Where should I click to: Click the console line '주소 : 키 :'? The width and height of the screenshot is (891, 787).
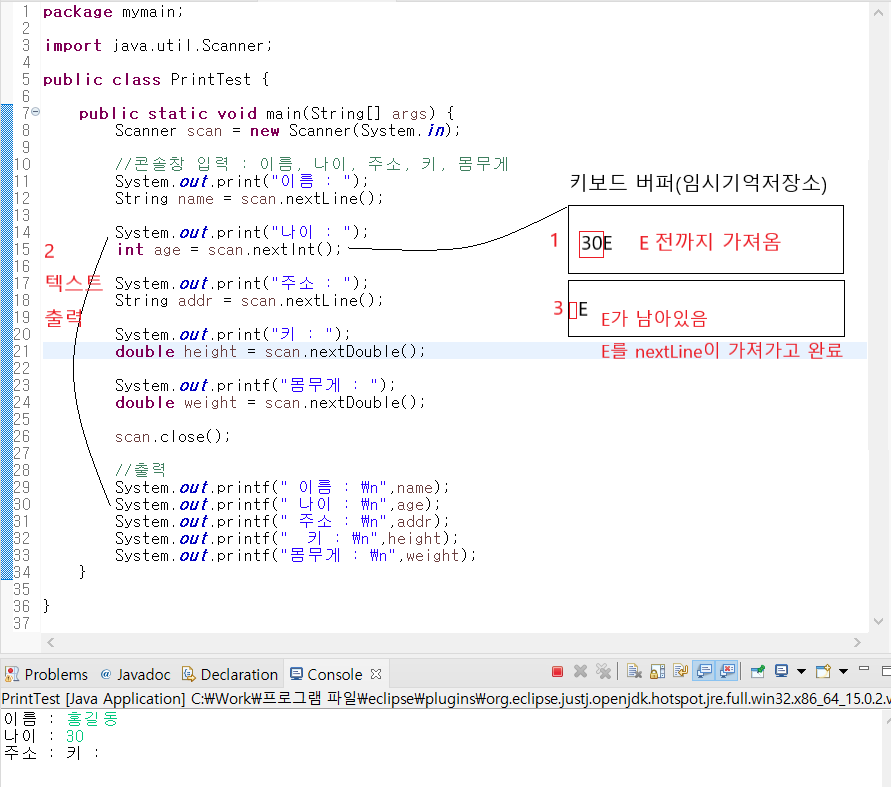[x=51, y=753]
